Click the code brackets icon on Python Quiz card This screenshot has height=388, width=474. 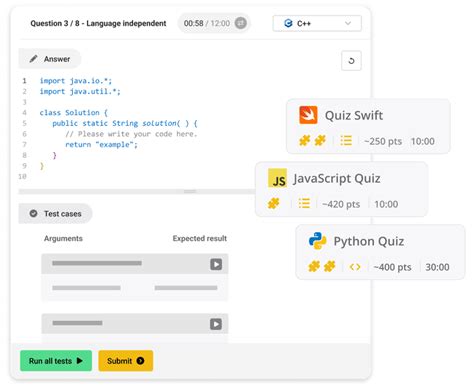(x=355, y=267)
